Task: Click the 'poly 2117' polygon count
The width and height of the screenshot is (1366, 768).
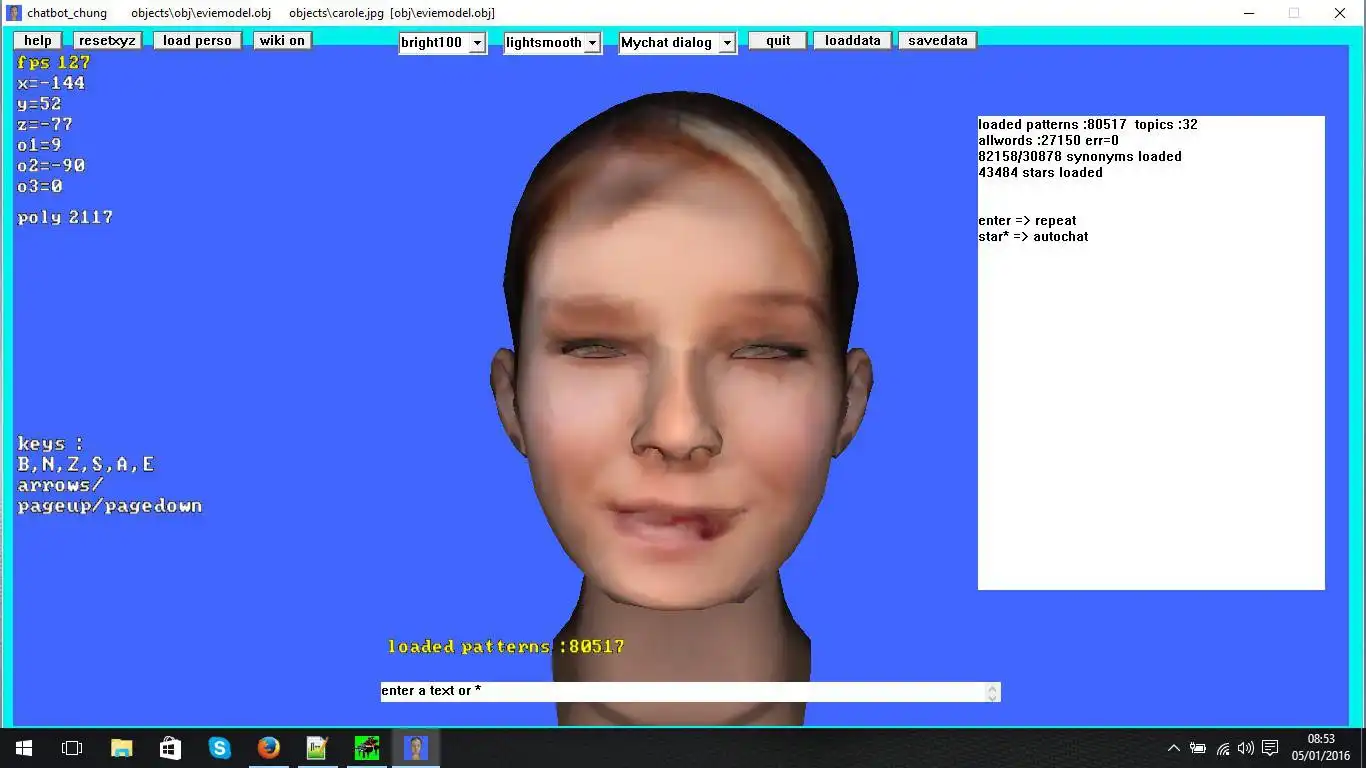Action: coord(65,217)
